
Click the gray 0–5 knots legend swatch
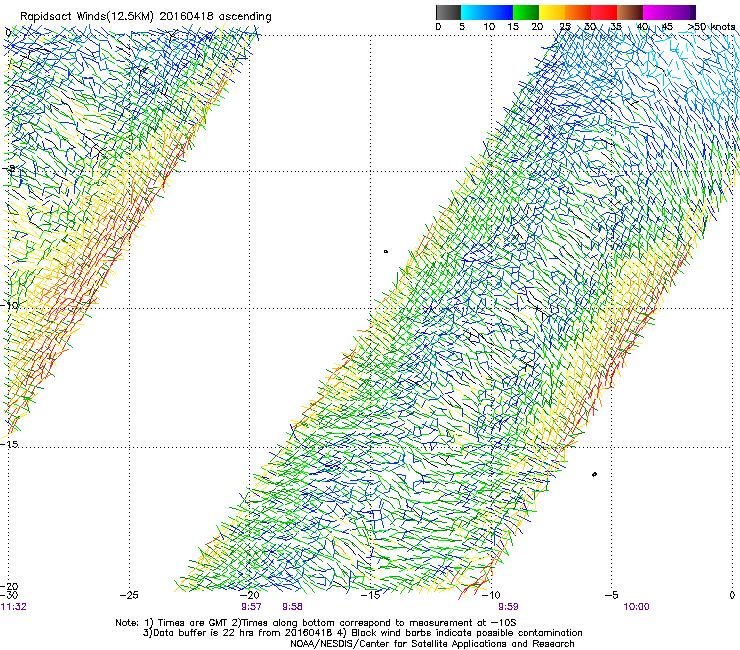(x=448, y=12)
